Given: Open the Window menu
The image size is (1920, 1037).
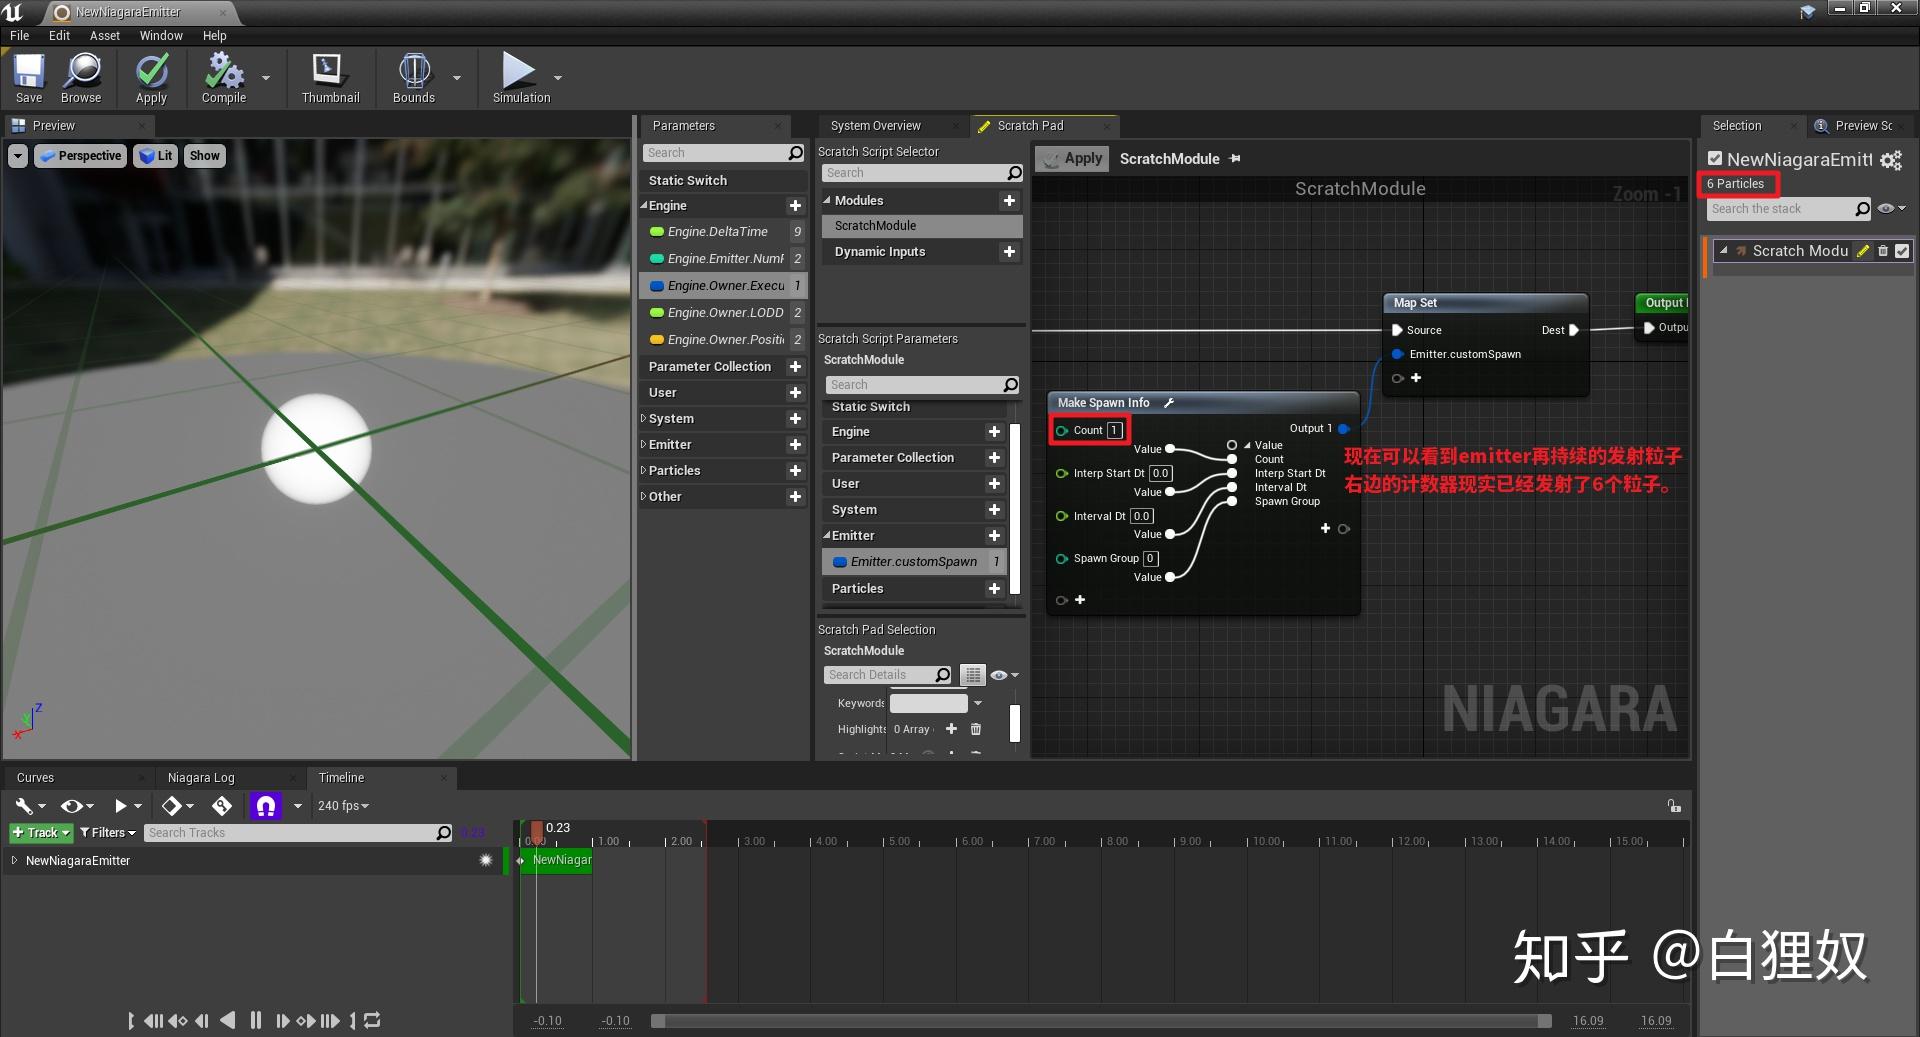Looking at the screenshot, I should point(160,35).
